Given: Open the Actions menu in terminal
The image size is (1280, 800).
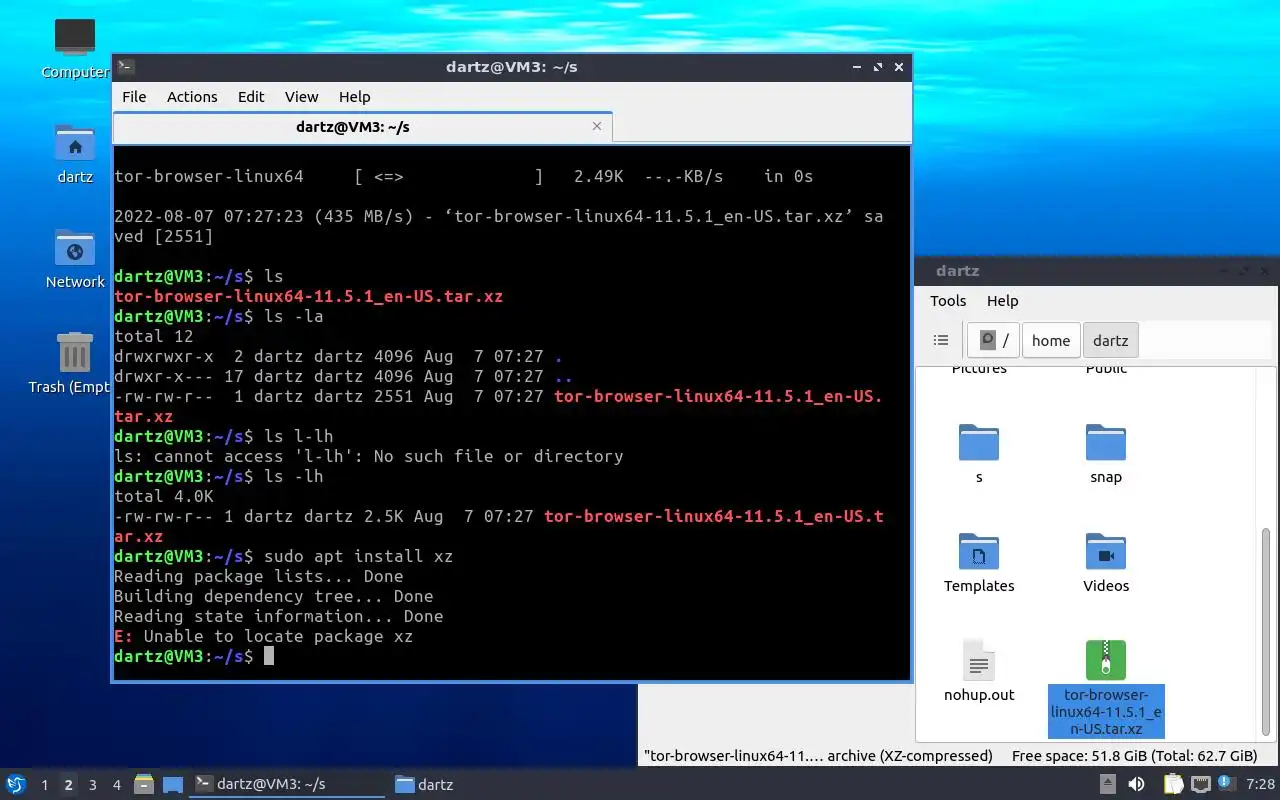Looking at the screenshot, I should 192,97.
